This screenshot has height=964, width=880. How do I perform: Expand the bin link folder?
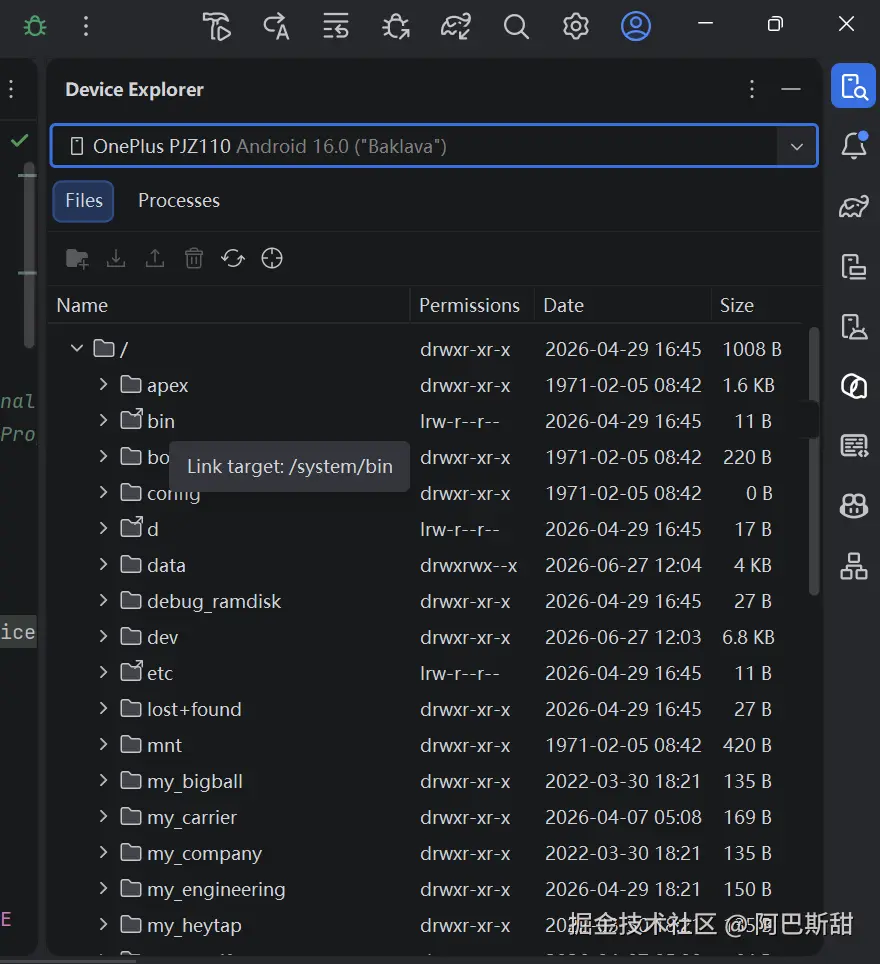point(103,421)
